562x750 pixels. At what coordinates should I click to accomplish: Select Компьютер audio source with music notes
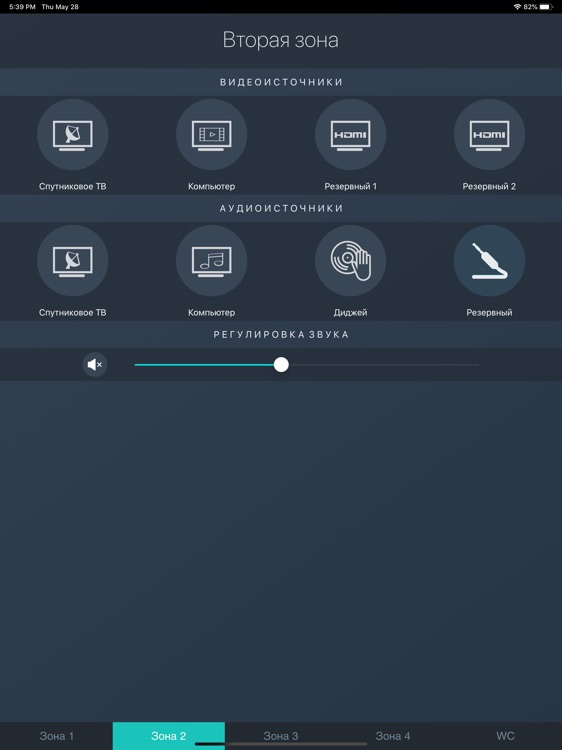pos(211,261)
